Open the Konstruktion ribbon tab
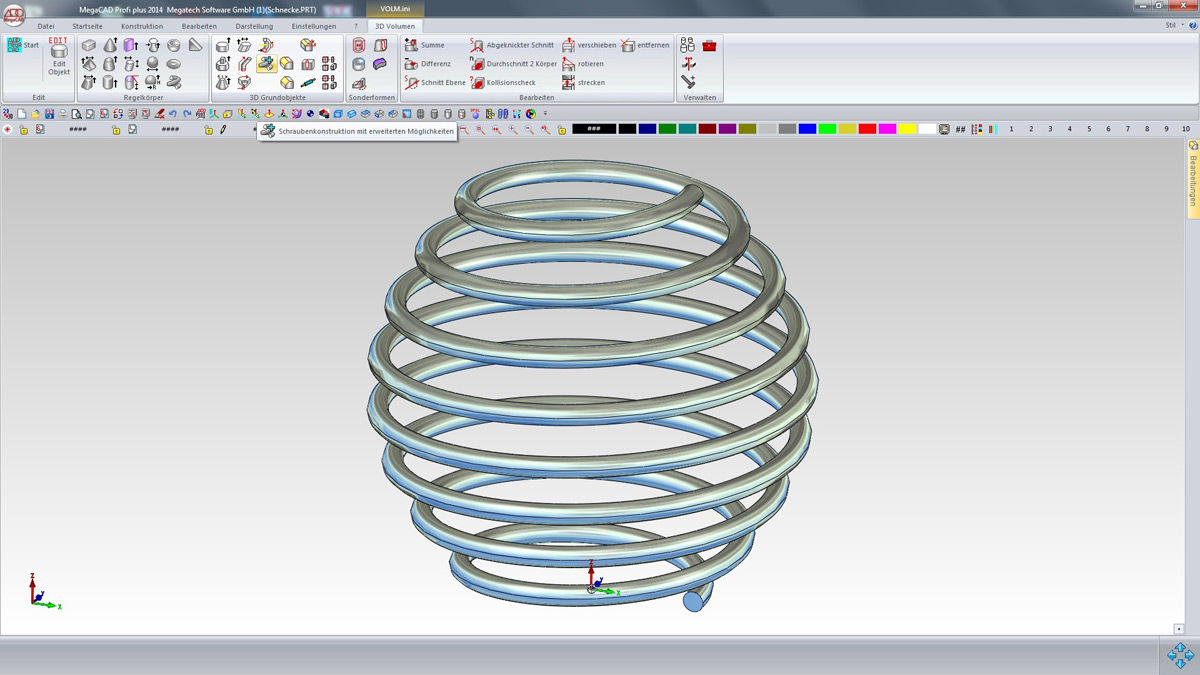The height and width of the screenshot is (675, 1200). click(x=141, y=26)
